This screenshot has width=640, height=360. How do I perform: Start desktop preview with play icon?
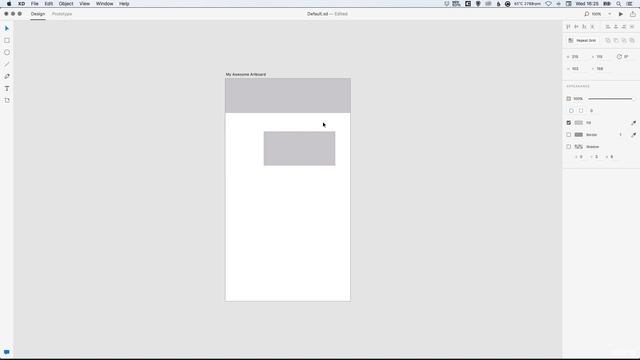(621, 14)
